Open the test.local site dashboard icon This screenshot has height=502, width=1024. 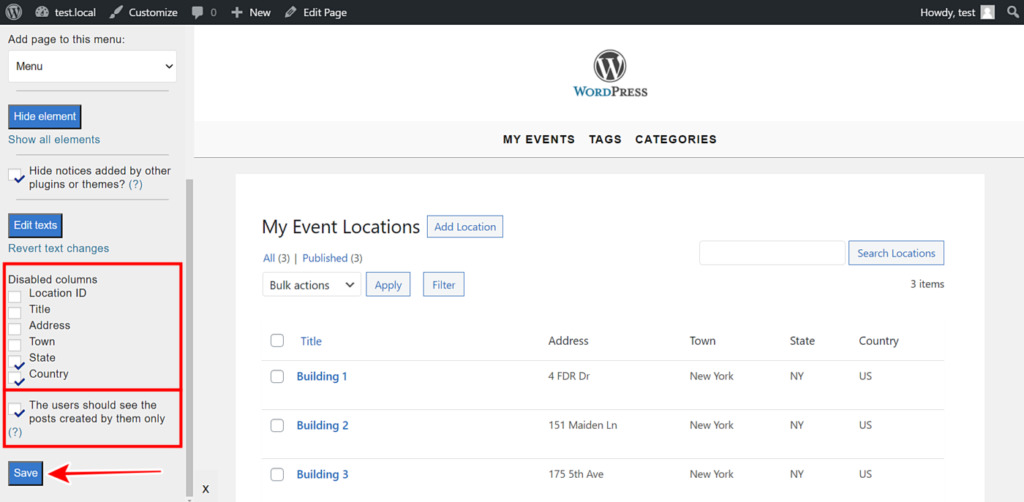(42, 12)
